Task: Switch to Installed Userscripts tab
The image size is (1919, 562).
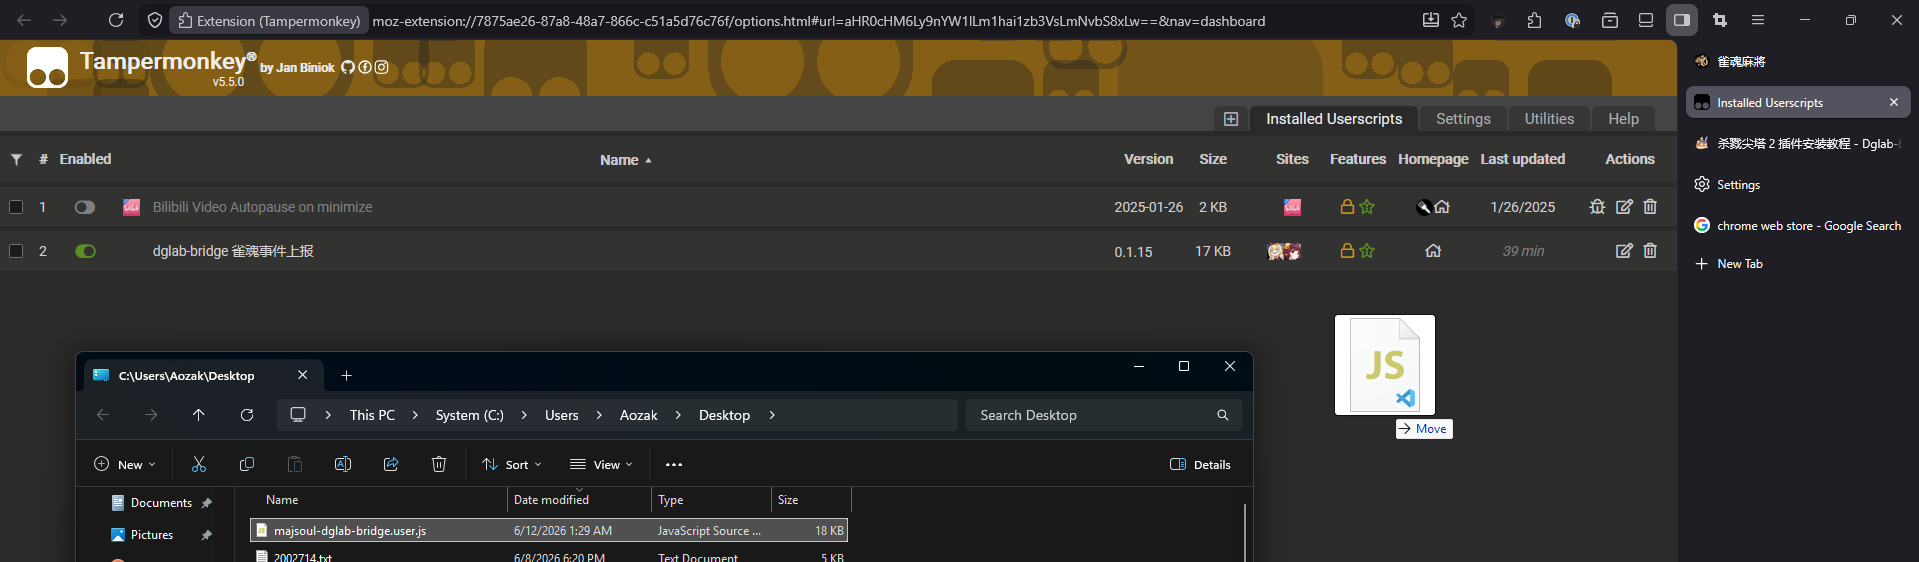Action: point(1334,119)
